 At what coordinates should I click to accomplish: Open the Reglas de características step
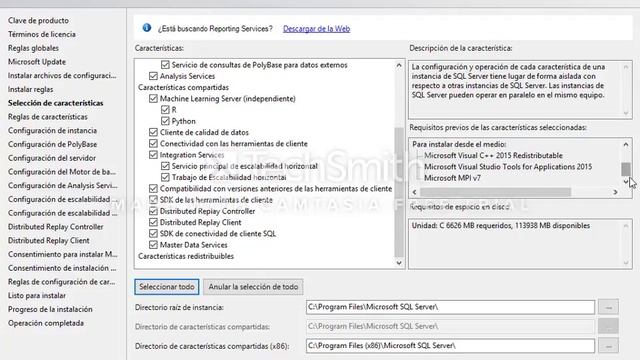[x=48, y=117]
